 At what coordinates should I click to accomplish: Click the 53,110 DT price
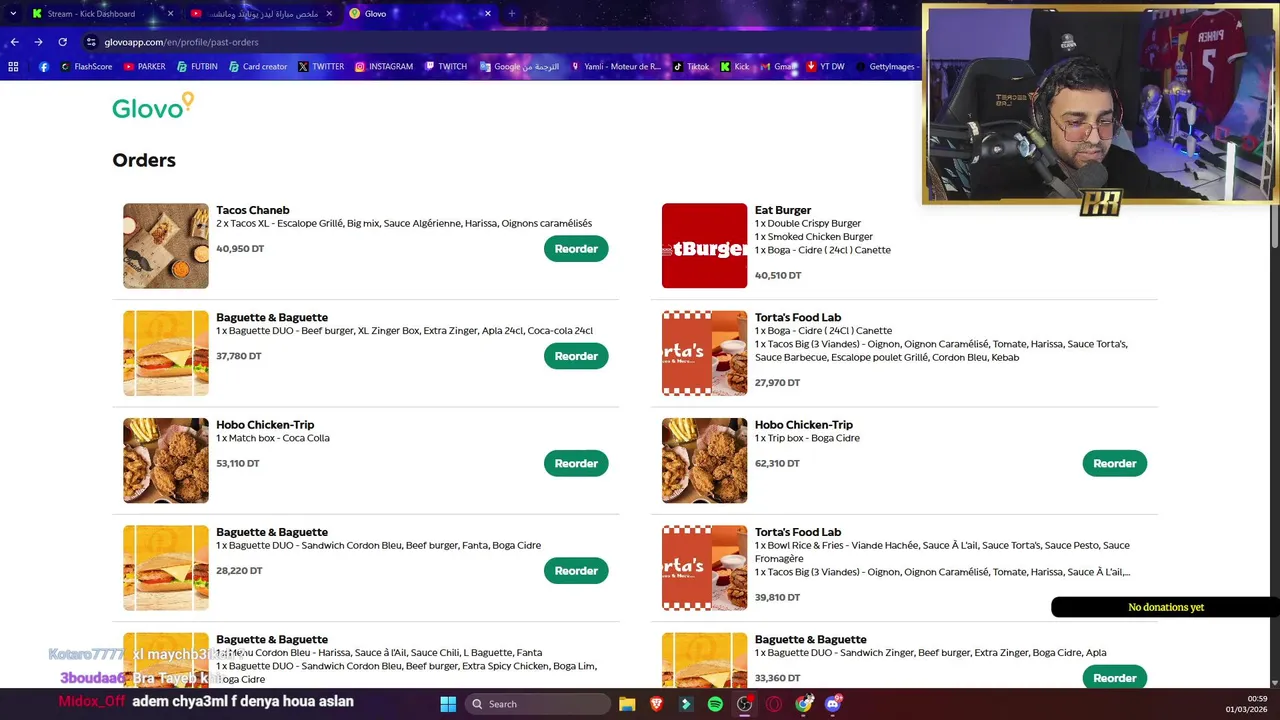(x=238, y=463)
